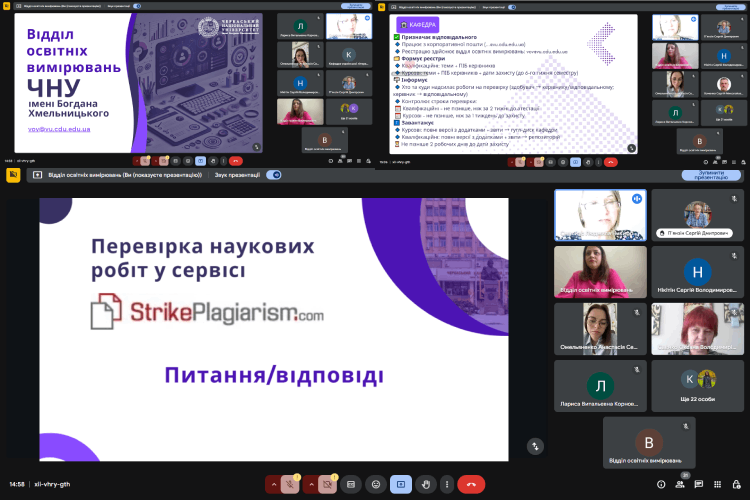Screen dimensions: 750x500
Task: Toggle 'Звук презентації' switch in bottom window
Action: [274, 175]
